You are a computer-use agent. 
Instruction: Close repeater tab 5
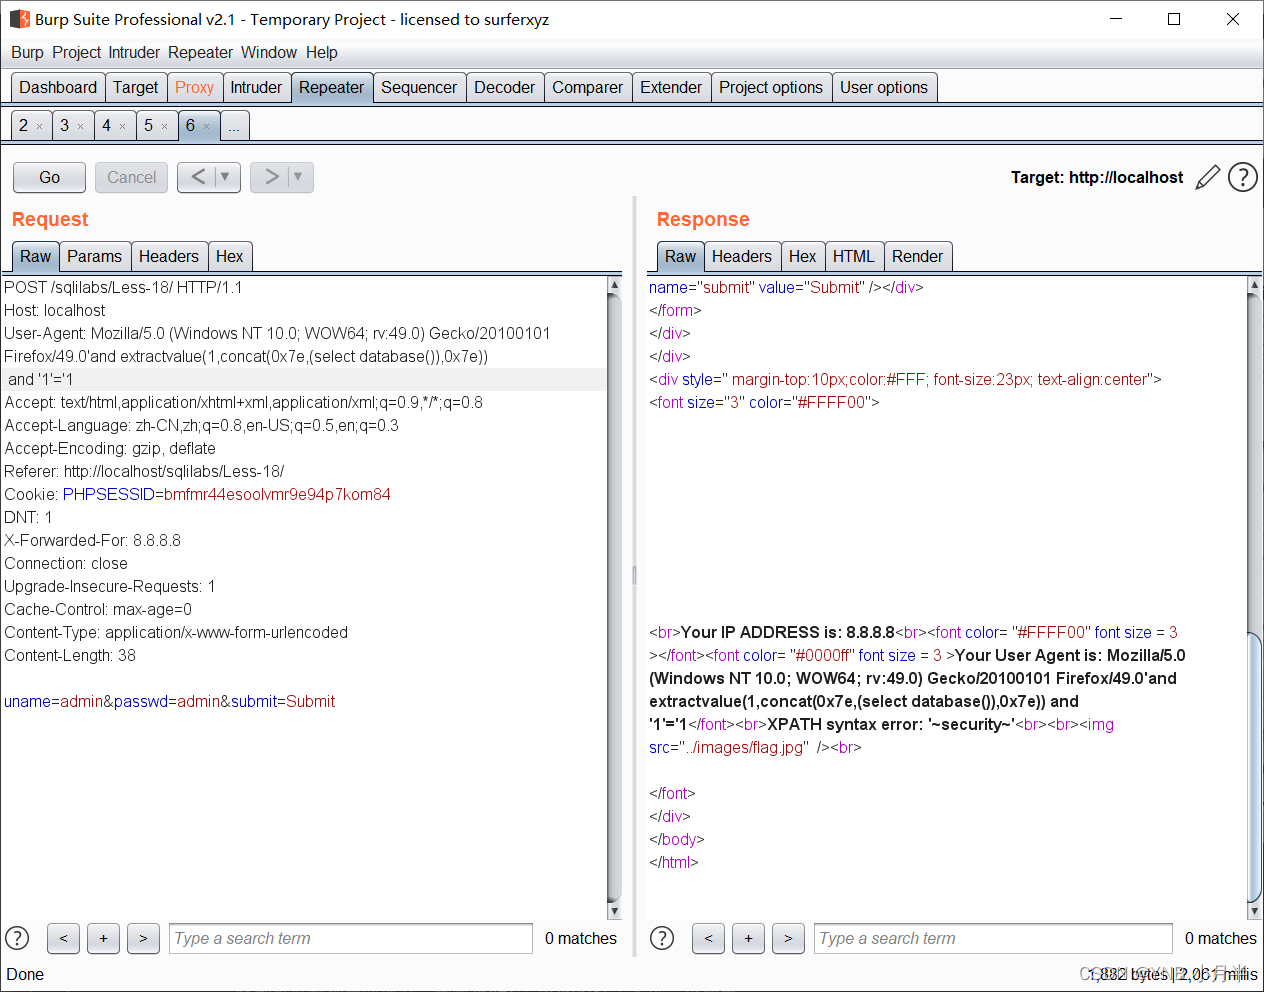pyautogui.click(x=164, y=127)
